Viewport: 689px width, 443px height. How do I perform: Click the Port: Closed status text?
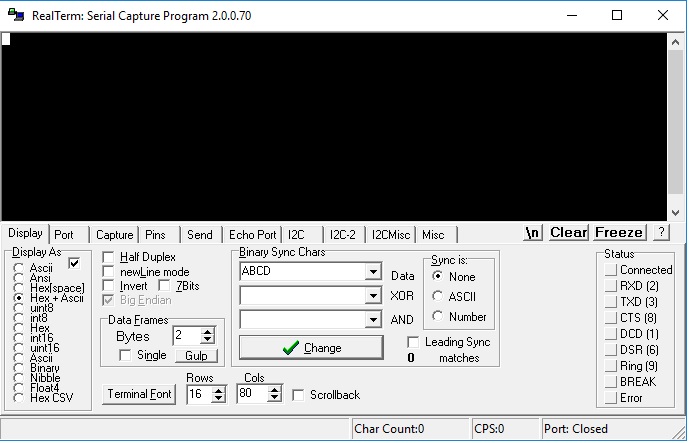point(576,428)
